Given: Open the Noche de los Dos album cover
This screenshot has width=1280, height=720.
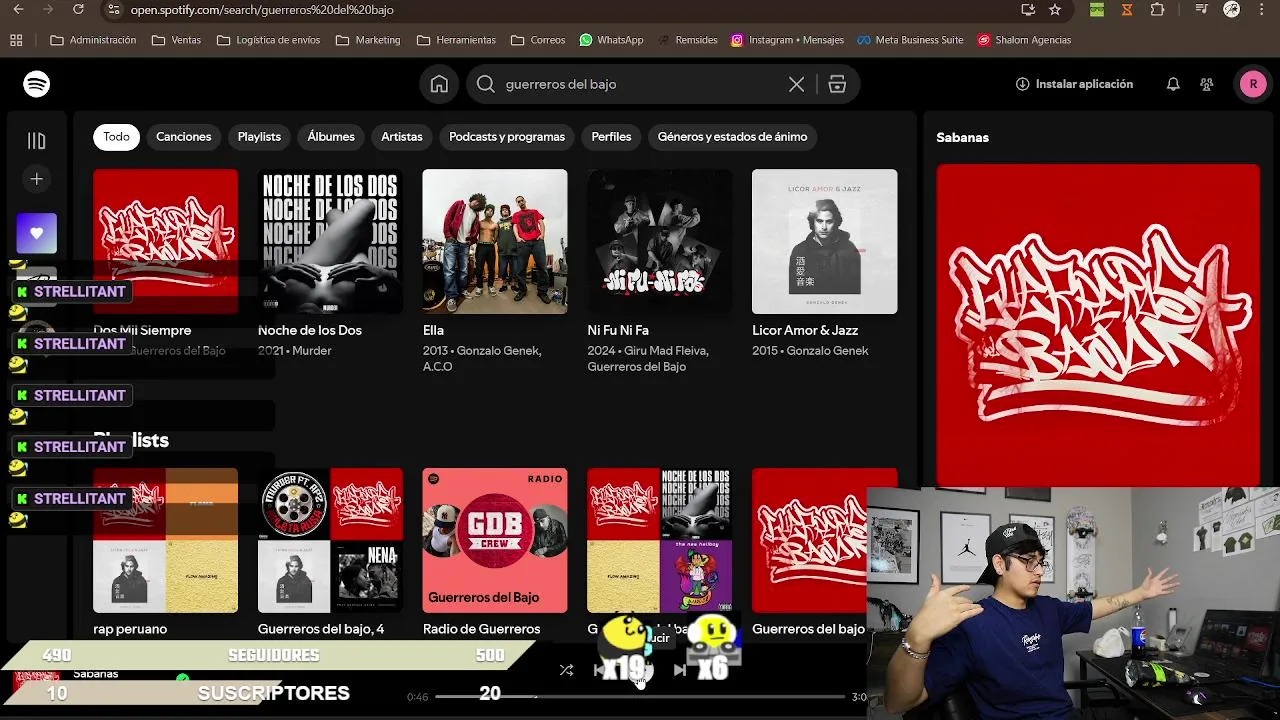Looking at the screenshot, I should (330, 241).
